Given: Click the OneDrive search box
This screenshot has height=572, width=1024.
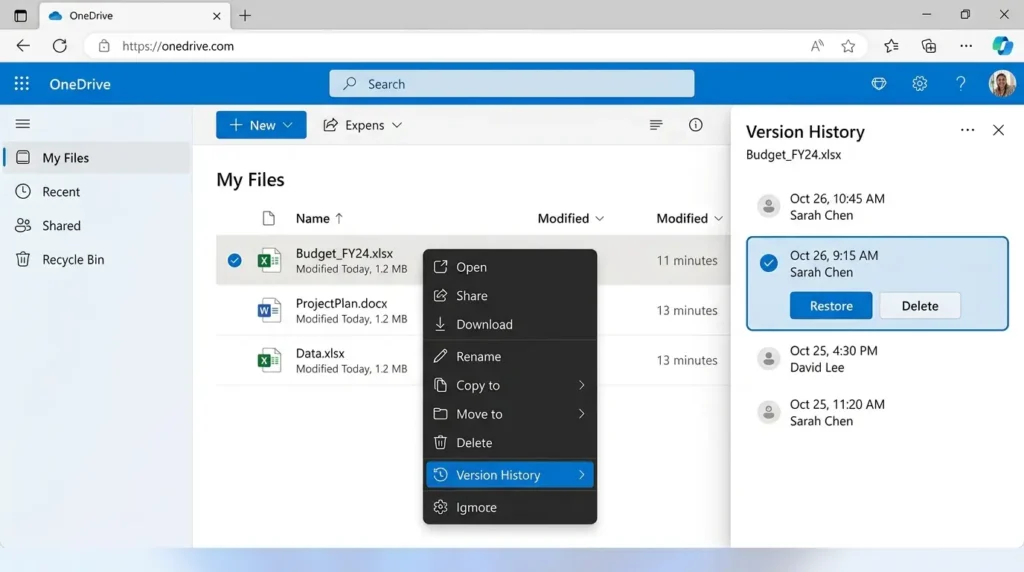Looking at the screenshot, I should 511,84.
